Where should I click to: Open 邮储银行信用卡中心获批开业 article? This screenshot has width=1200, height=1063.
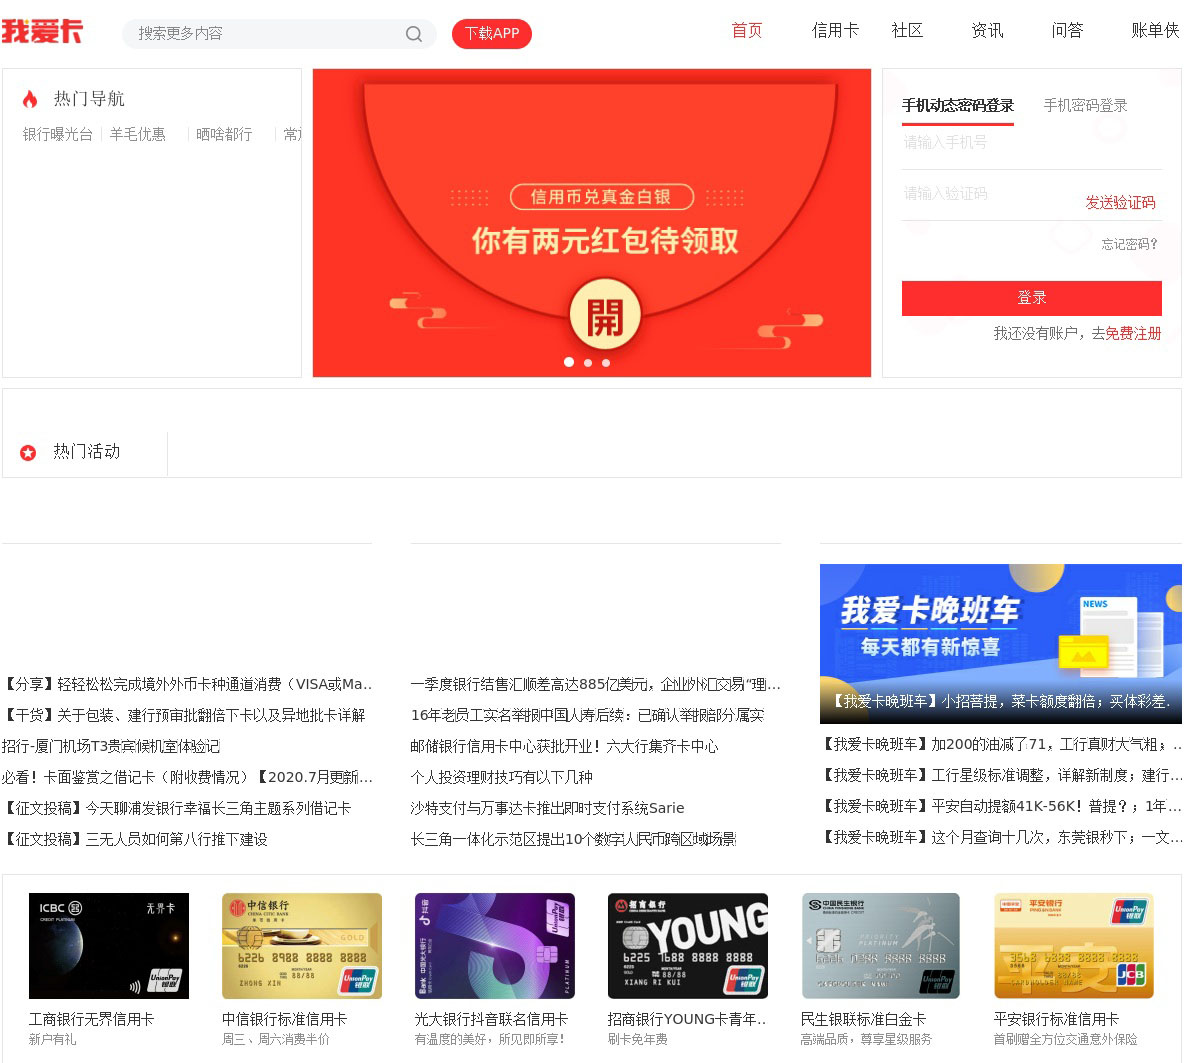coord(565,747)
